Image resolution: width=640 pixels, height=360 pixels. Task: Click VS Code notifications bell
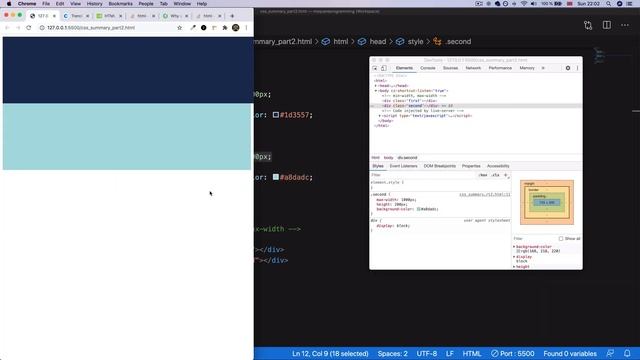click(627, 353)
